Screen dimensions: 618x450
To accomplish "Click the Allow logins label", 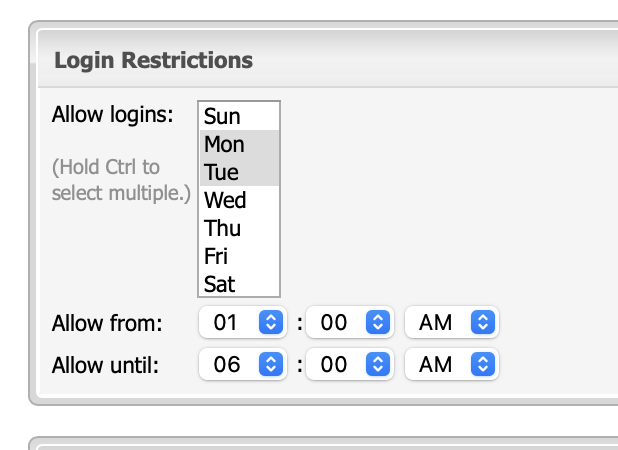I will (x=112, y=114).
